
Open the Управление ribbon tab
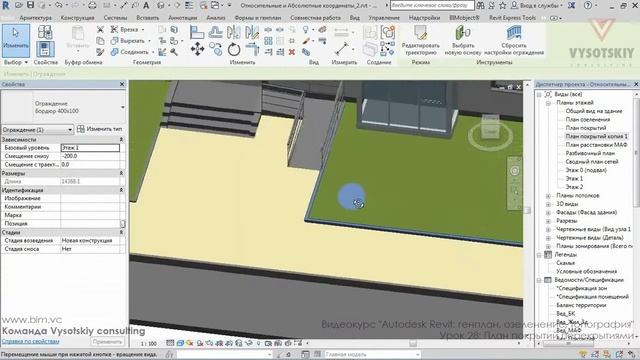384,18
